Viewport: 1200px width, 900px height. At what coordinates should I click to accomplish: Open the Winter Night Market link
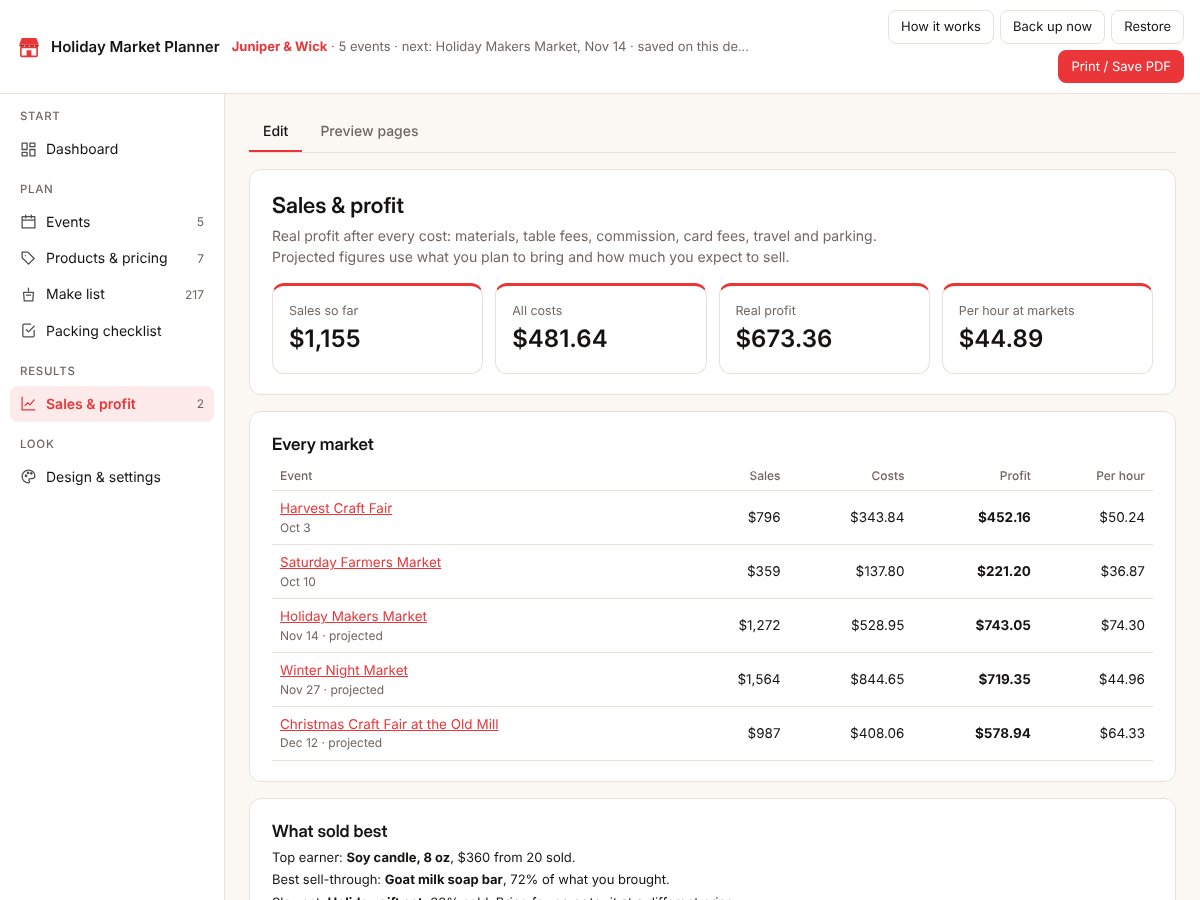[x=344, y=670]
